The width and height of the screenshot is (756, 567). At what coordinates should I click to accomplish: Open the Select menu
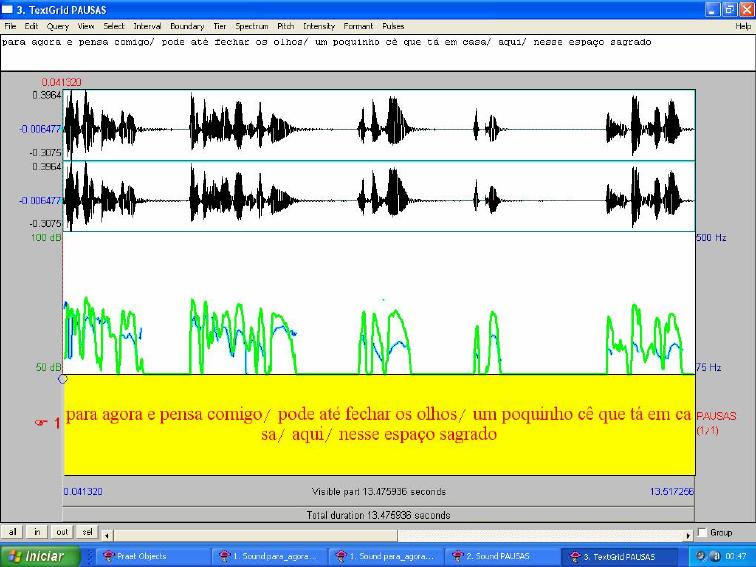click(114, 26)
